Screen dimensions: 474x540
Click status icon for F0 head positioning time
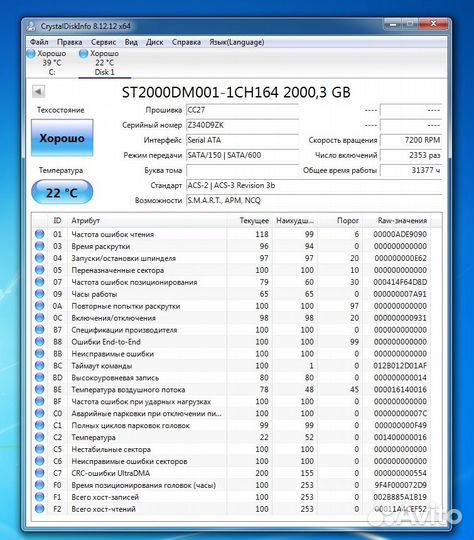click(40, 485)
